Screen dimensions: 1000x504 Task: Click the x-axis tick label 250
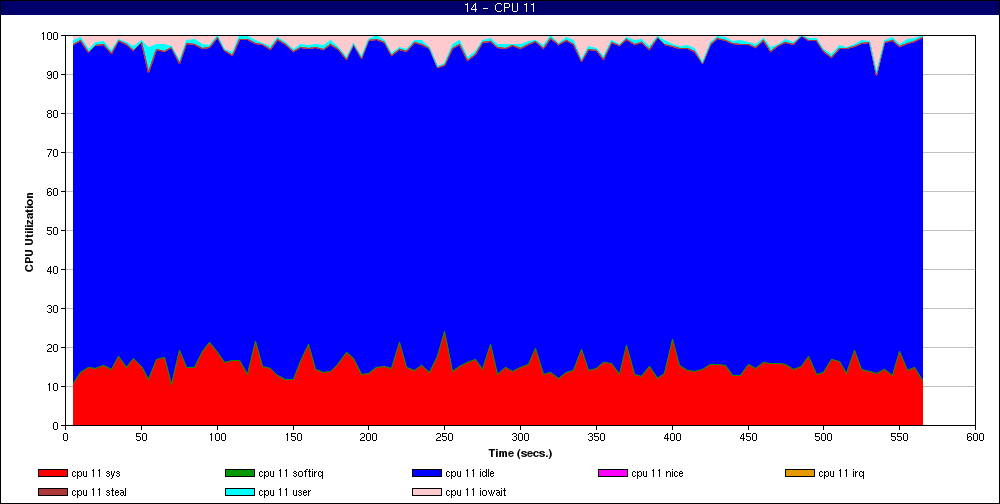445,437
